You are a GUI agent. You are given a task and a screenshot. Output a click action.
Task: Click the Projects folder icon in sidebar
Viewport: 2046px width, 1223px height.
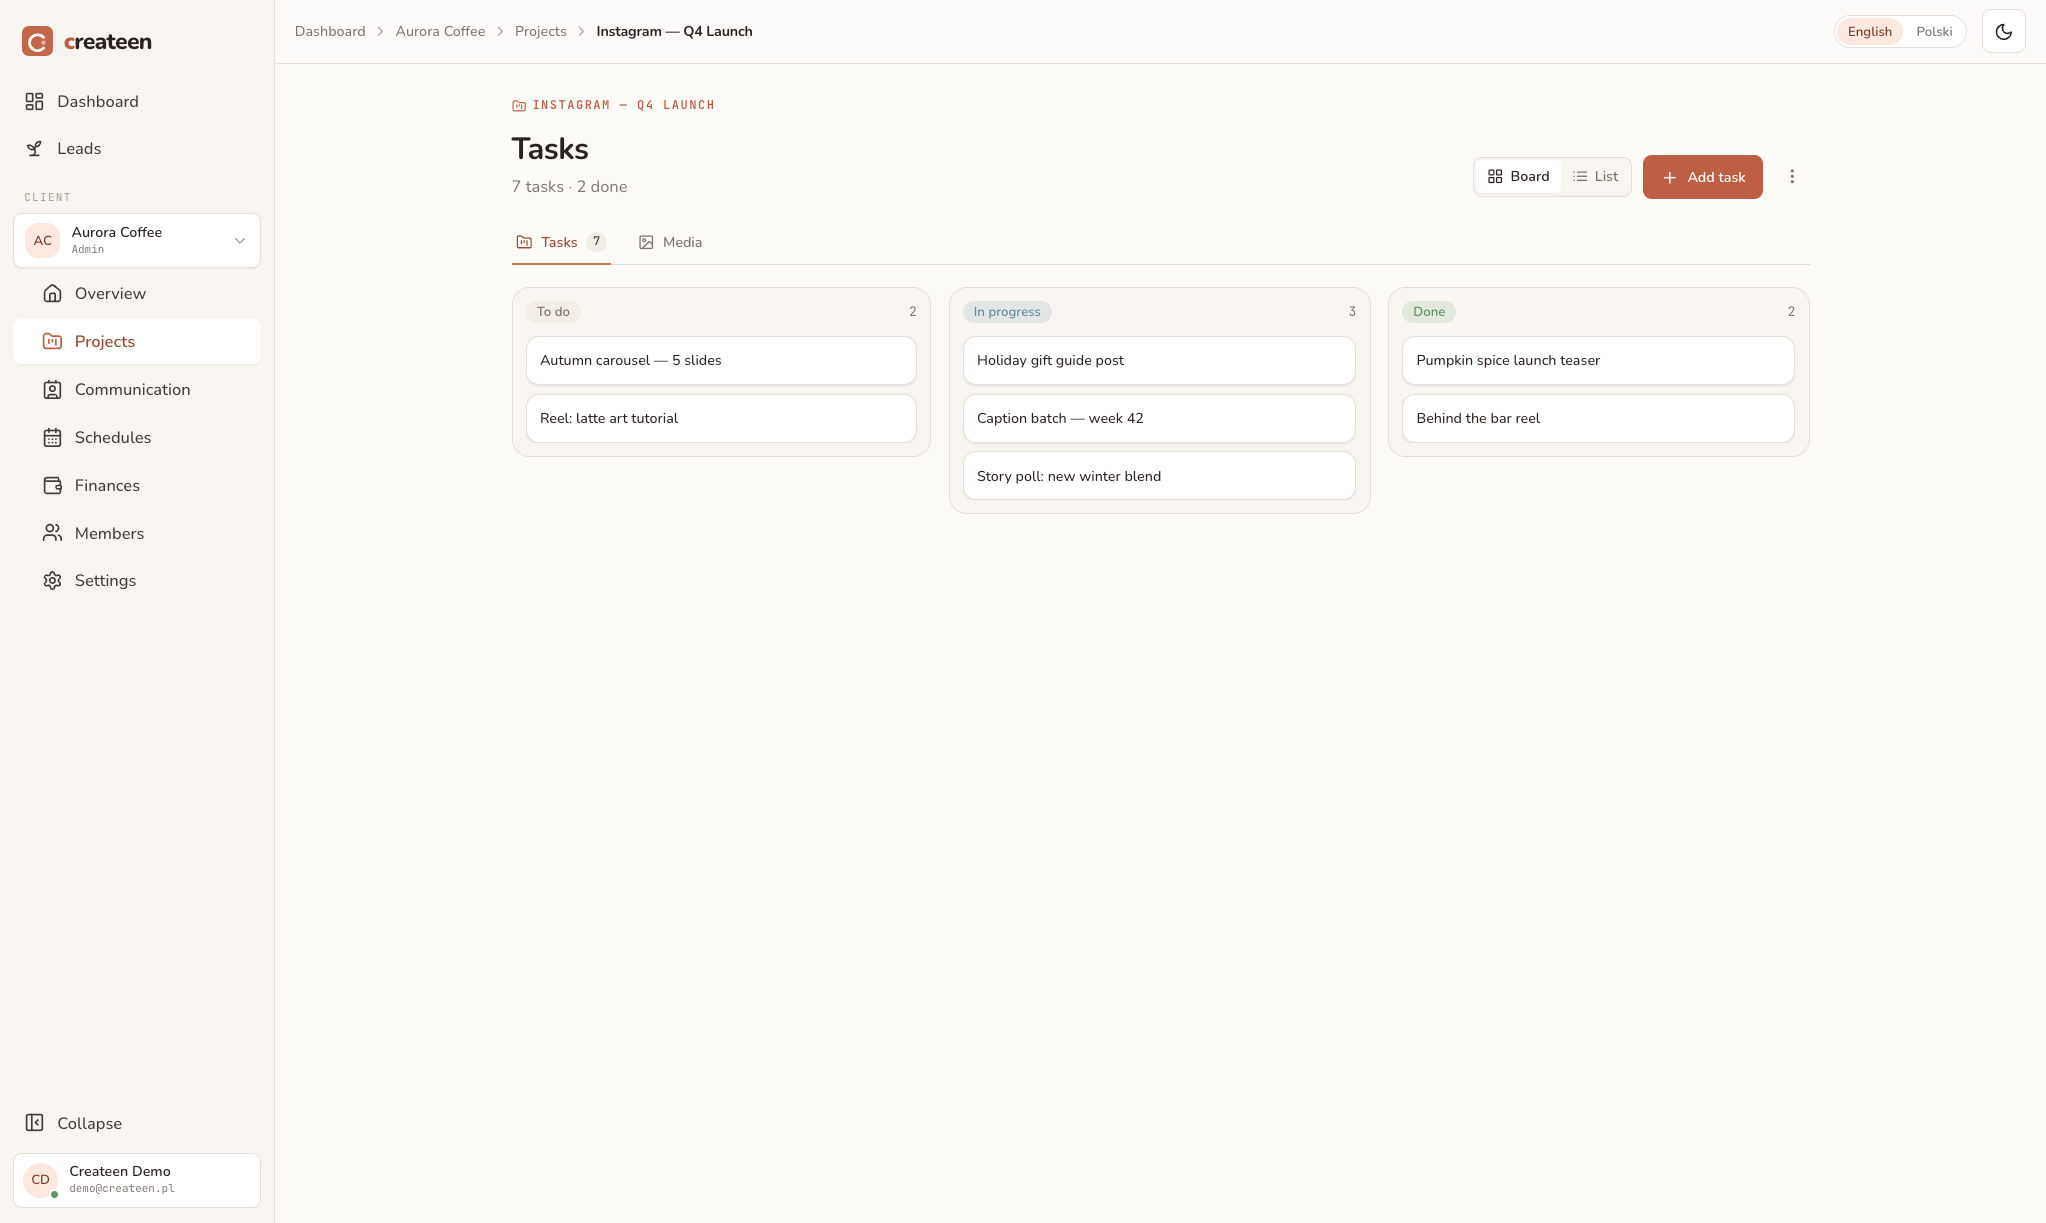click(x=52, y=341)
